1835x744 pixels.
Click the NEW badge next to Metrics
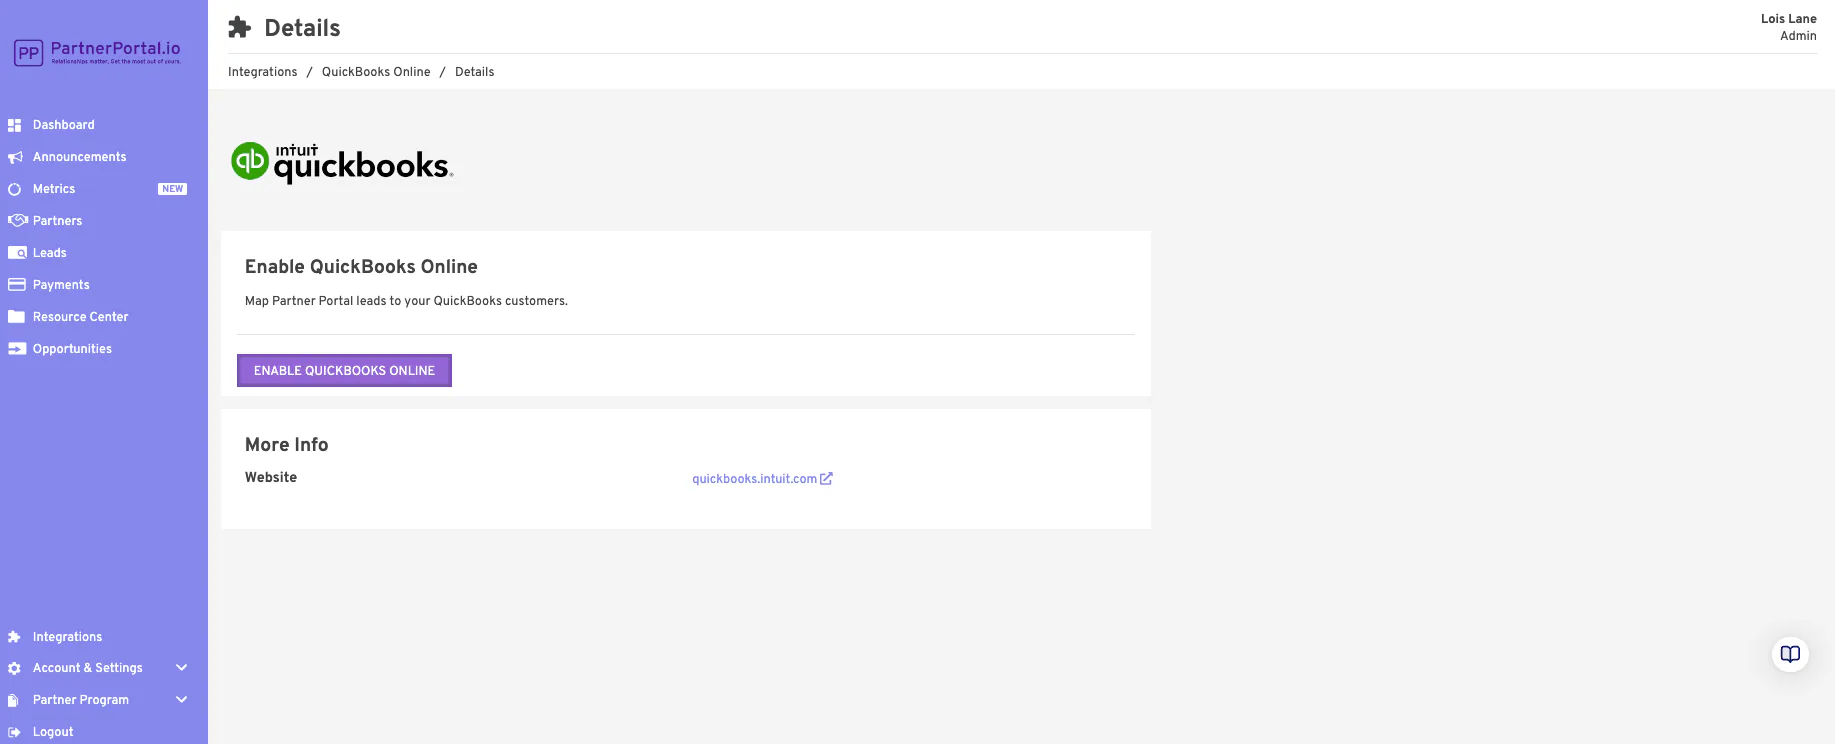coord(173,189)
